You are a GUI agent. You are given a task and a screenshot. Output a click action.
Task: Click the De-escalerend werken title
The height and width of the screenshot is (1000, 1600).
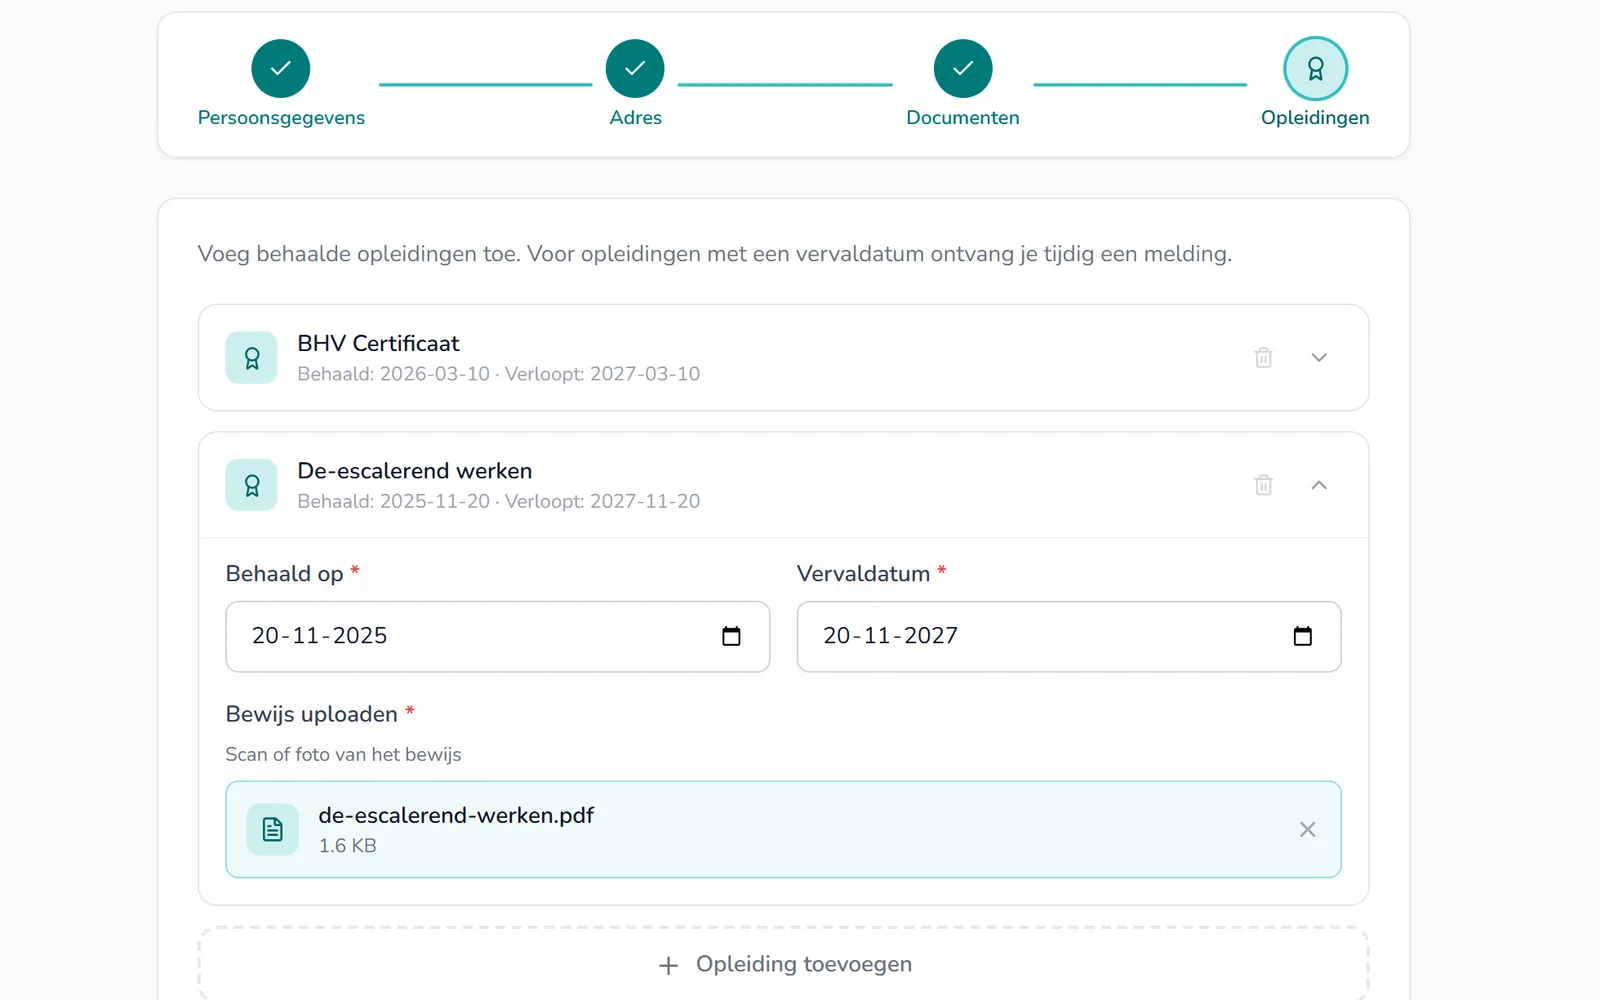pyautogui.click(x=415, y=471)
